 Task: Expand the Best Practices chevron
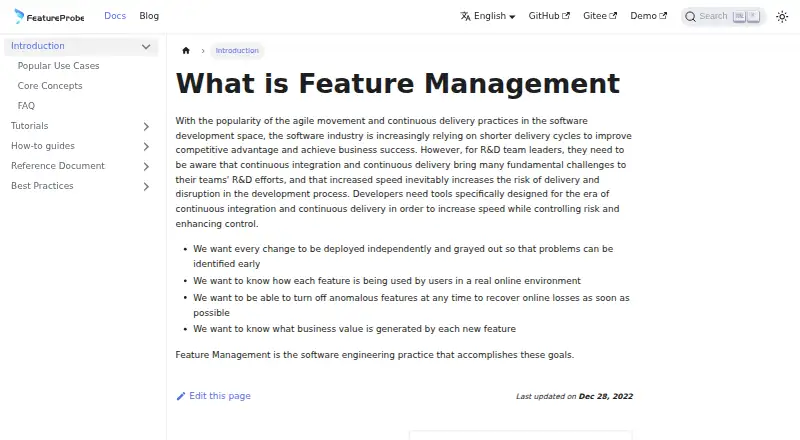146,186
